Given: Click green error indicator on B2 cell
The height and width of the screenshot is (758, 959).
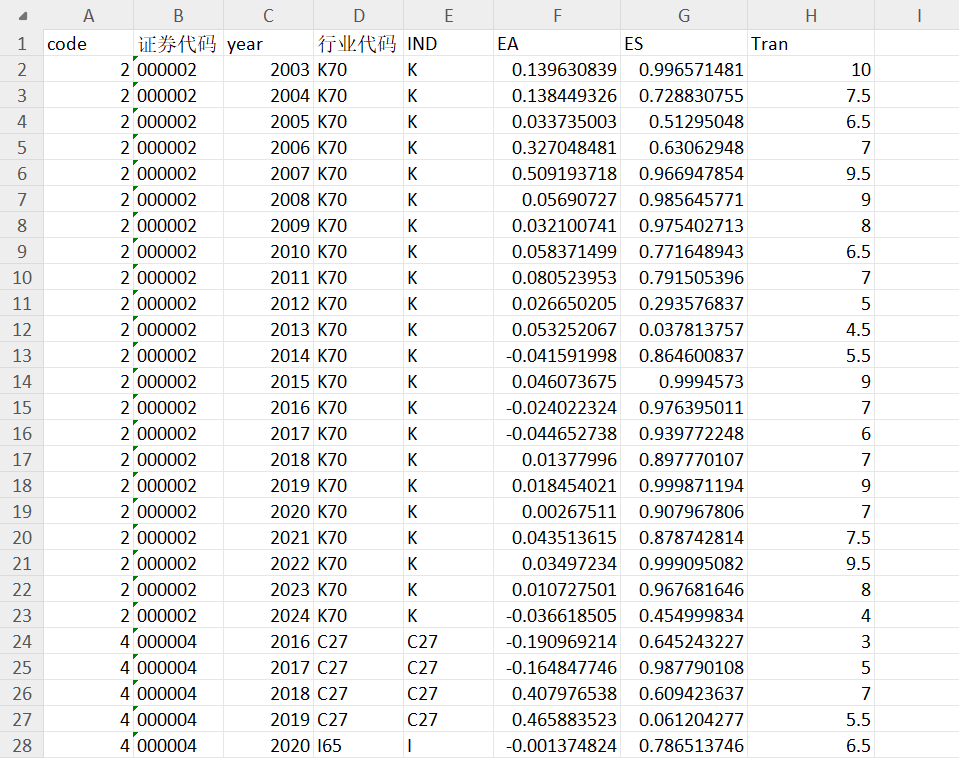Looking at the screenshot, I should point(136,59).
